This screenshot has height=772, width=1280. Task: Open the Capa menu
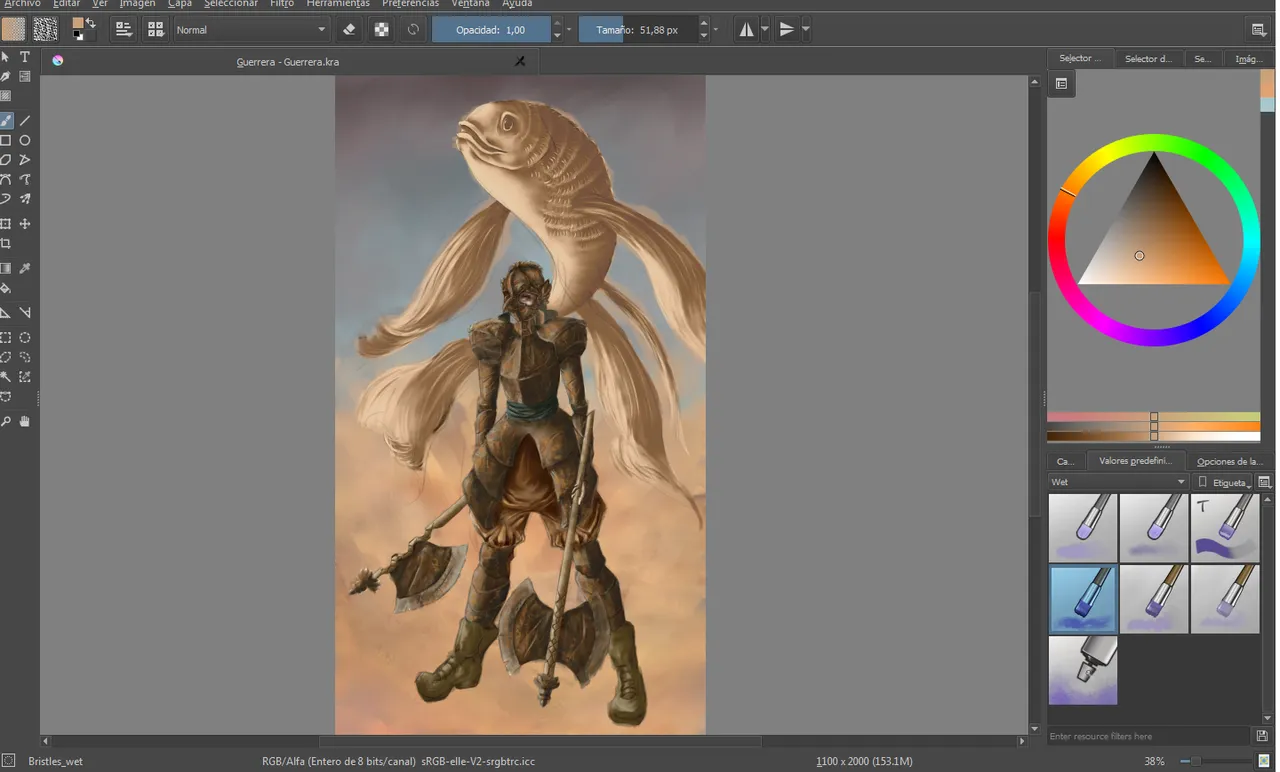click(180, 4)
